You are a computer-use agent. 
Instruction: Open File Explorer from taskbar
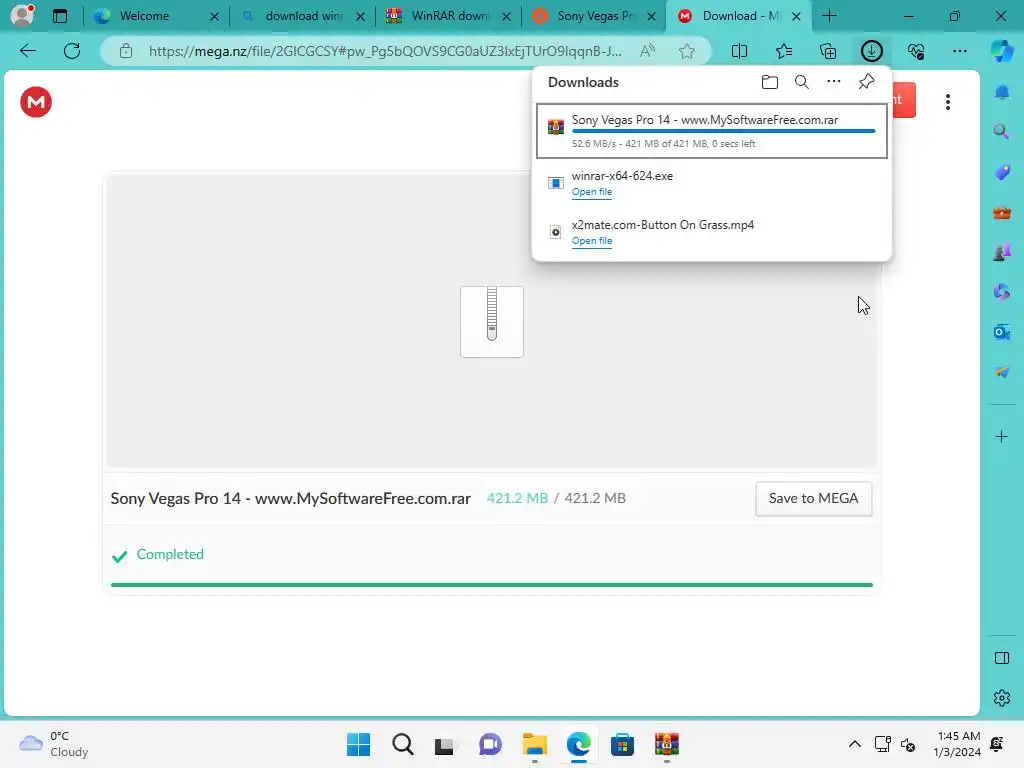coord(535,744)
